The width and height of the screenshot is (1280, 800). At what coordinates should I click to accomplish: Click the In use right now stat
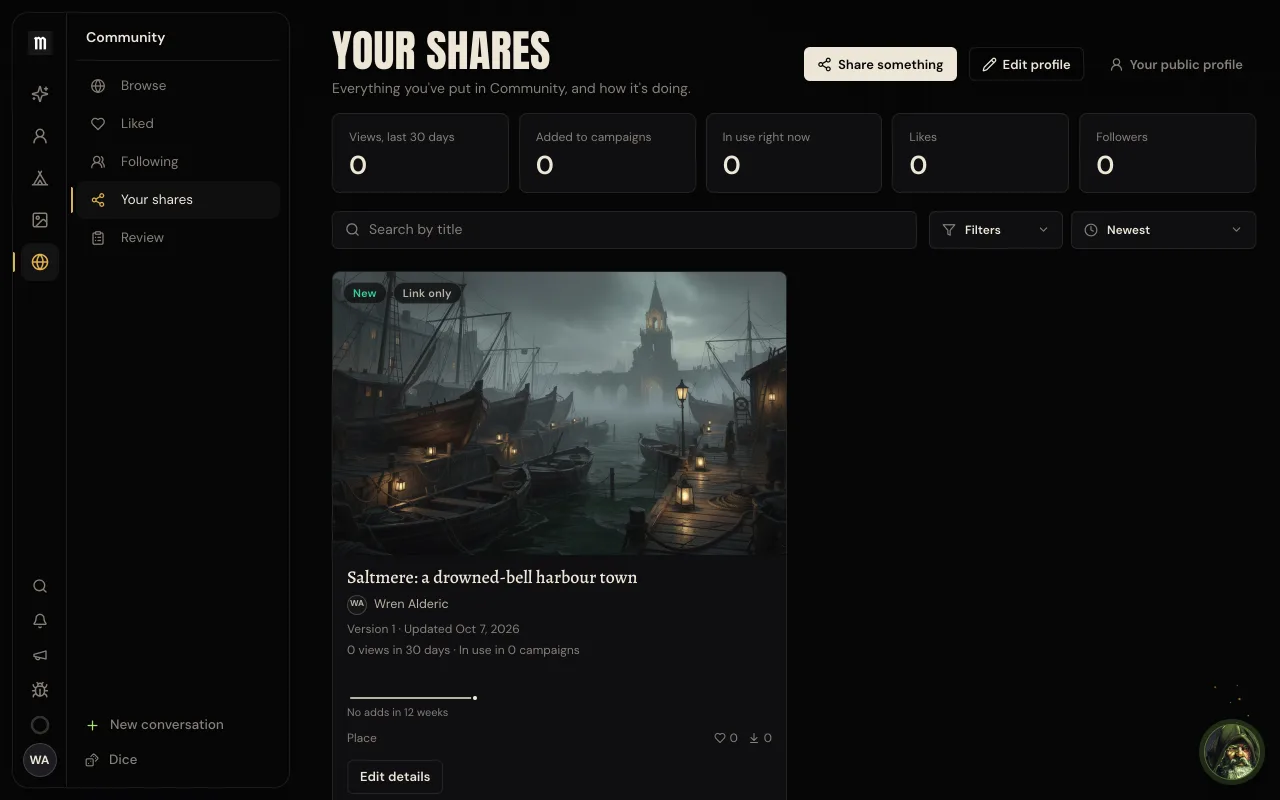tap(794, 153)
